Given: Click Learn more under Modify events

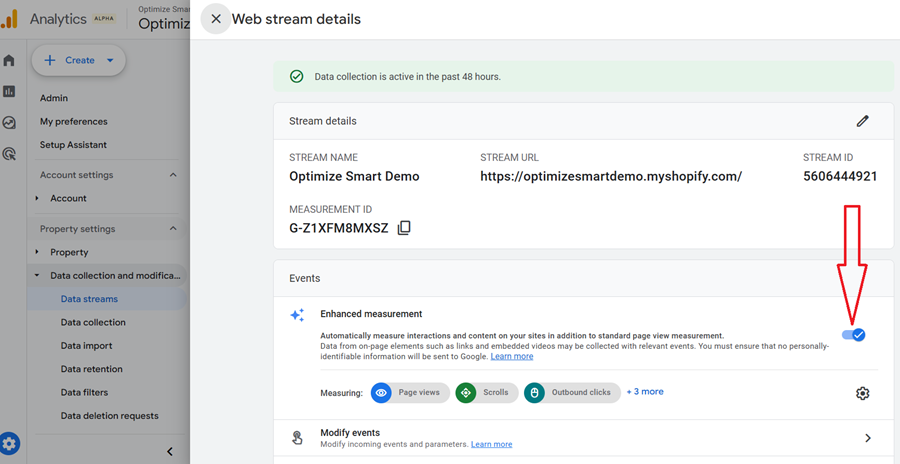Looking at the screenshot, I should pyautogui.click(x=491, y=444).
